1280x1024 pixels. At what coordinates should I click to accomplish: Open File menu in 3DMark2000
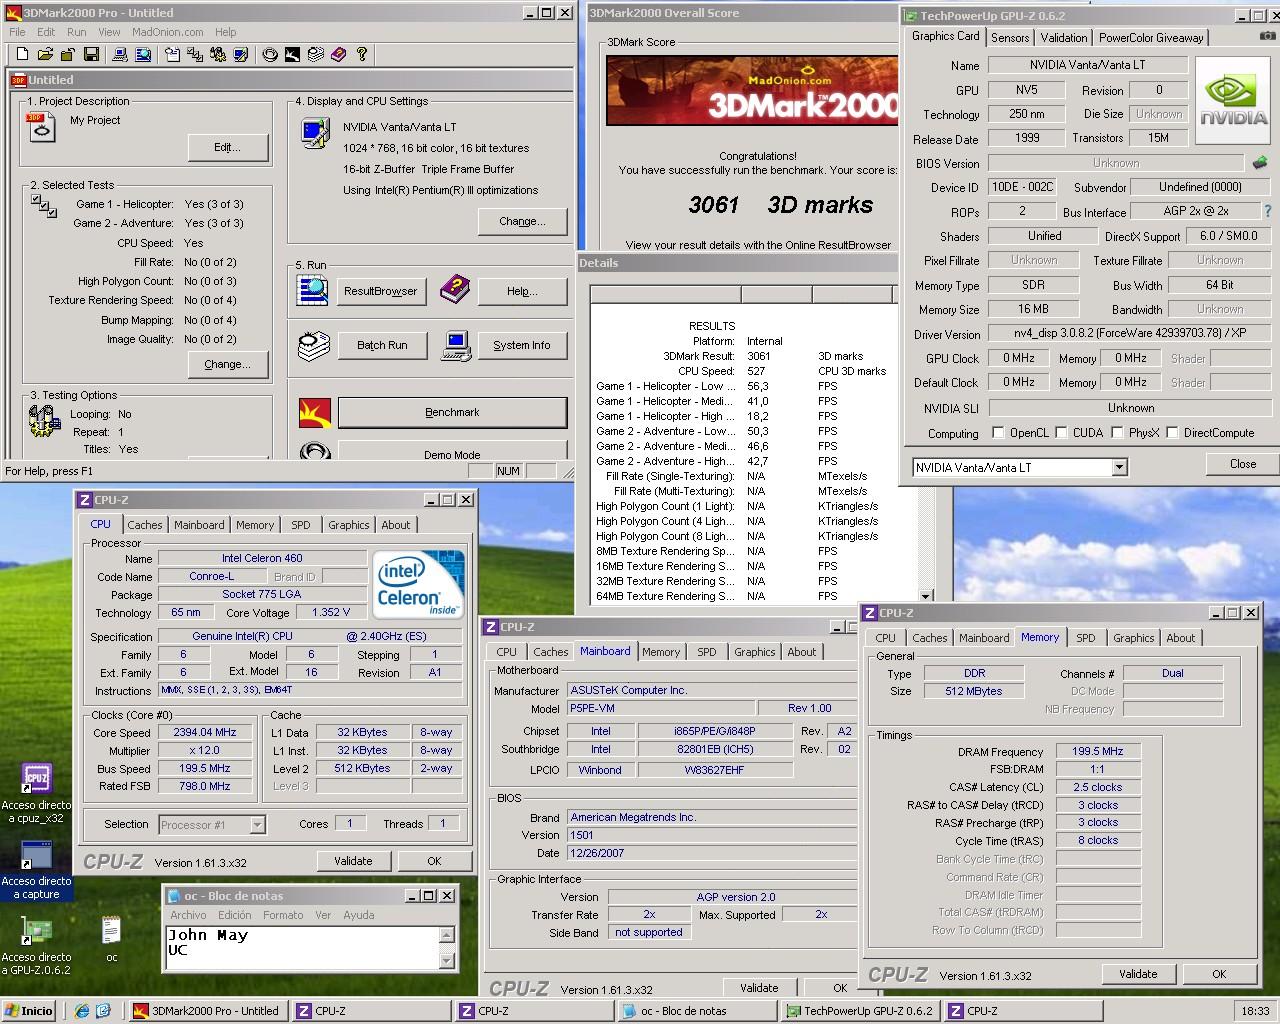coord(18,32)
